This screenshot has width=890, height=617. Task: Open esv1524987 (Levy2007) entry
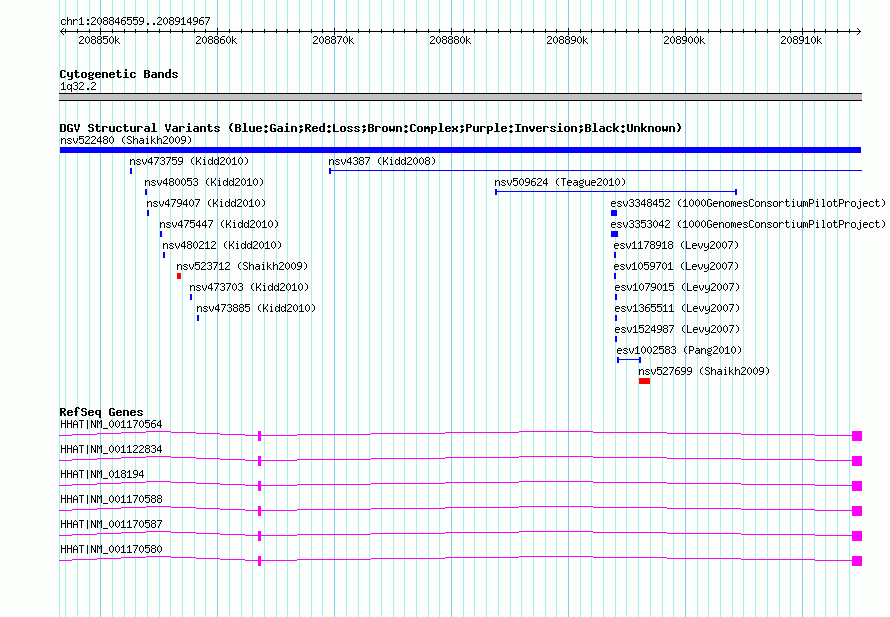[x=677, y=329]
